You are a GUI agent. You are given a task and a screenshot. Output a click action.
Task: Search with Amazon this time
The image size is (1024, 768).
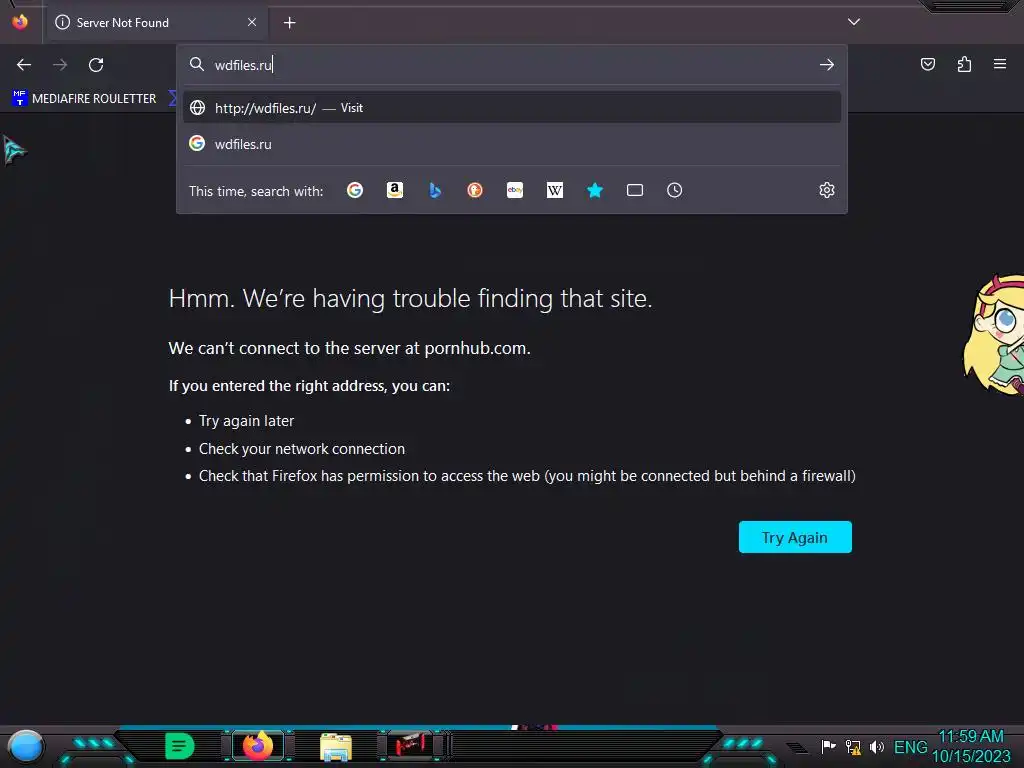point(394,190)
